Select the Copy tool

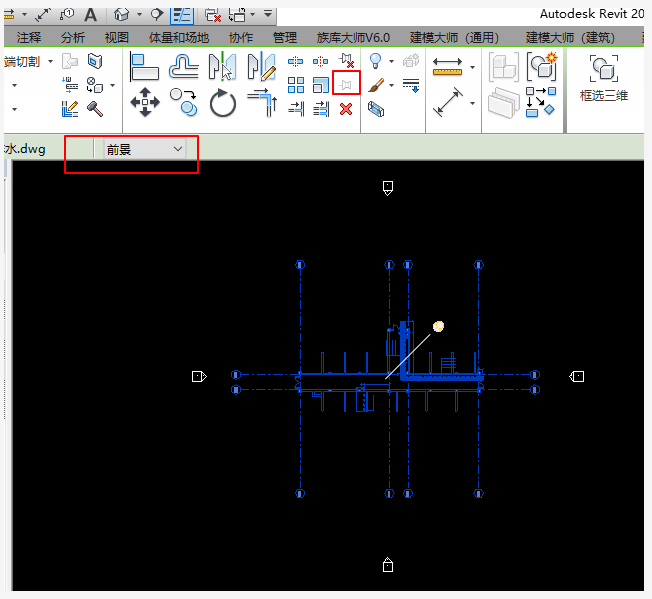pyautogui.click(x=183, y=102)
